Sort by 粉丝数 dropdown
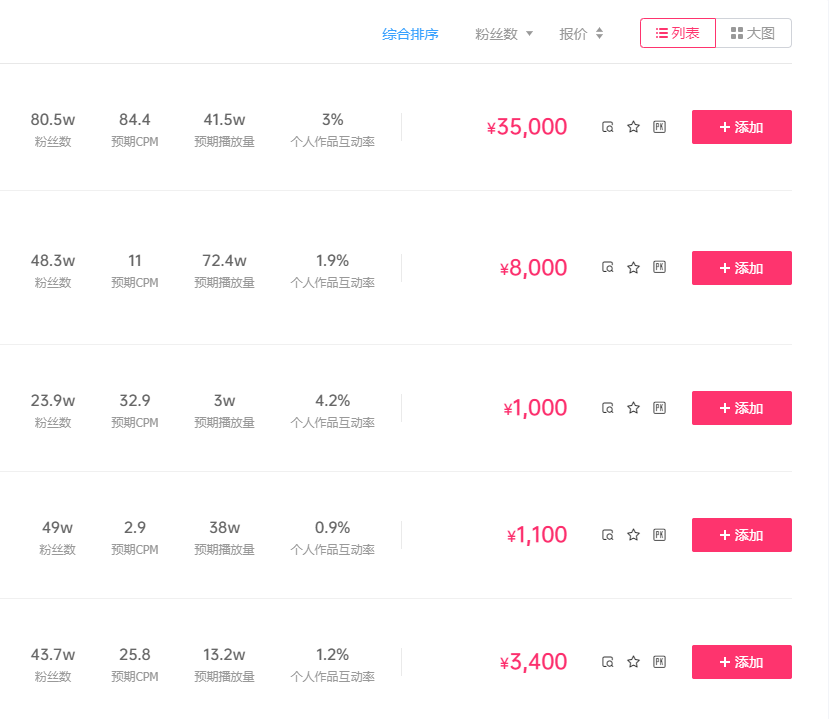 (504, 34)
